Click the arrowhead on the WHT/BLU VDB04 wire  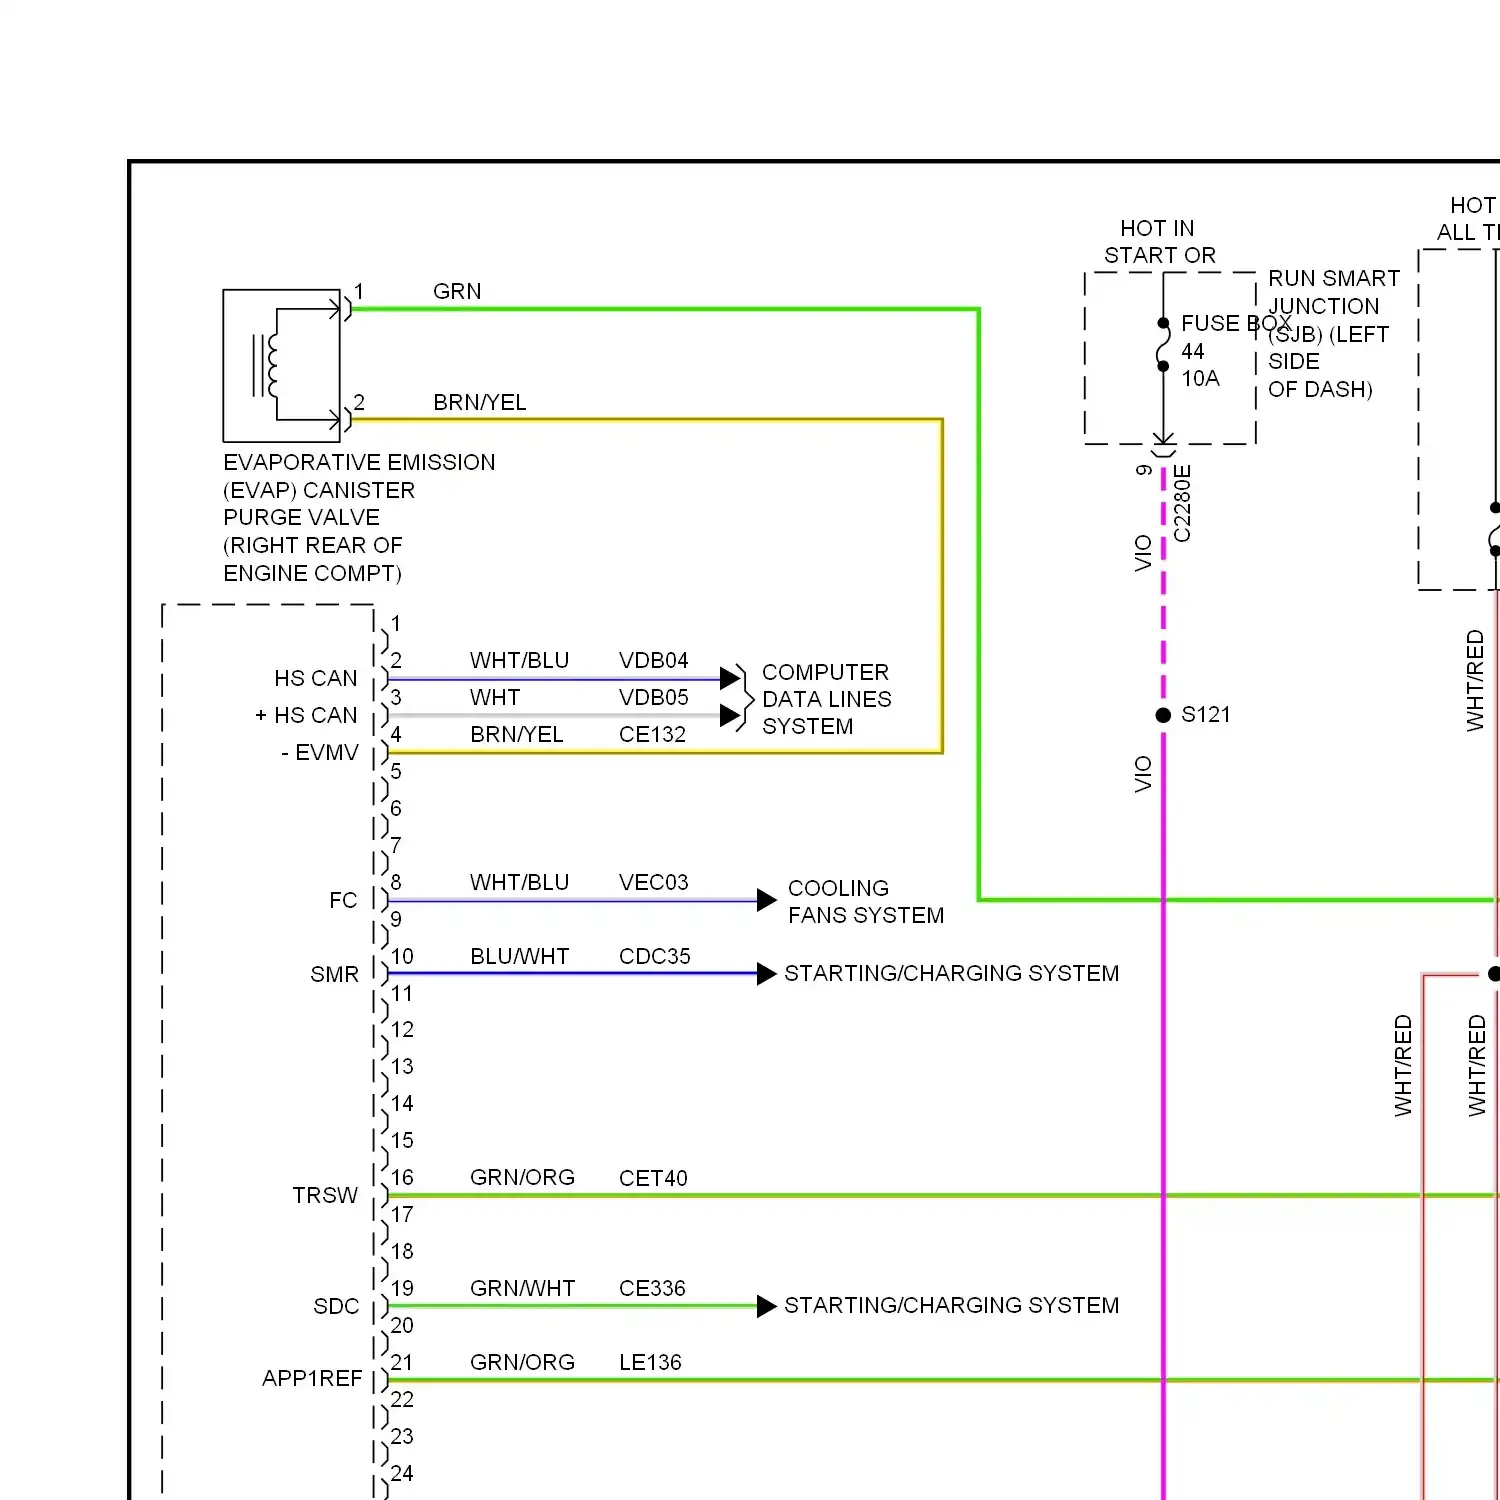730,679
